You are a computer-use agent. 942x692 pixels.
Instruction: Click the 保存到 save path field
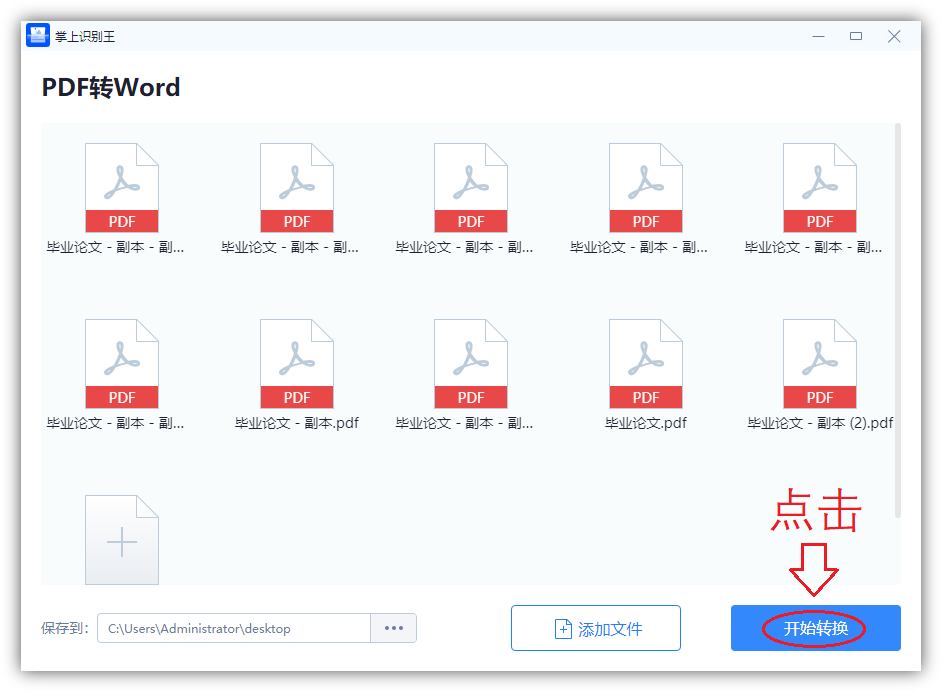click(233, 628)
